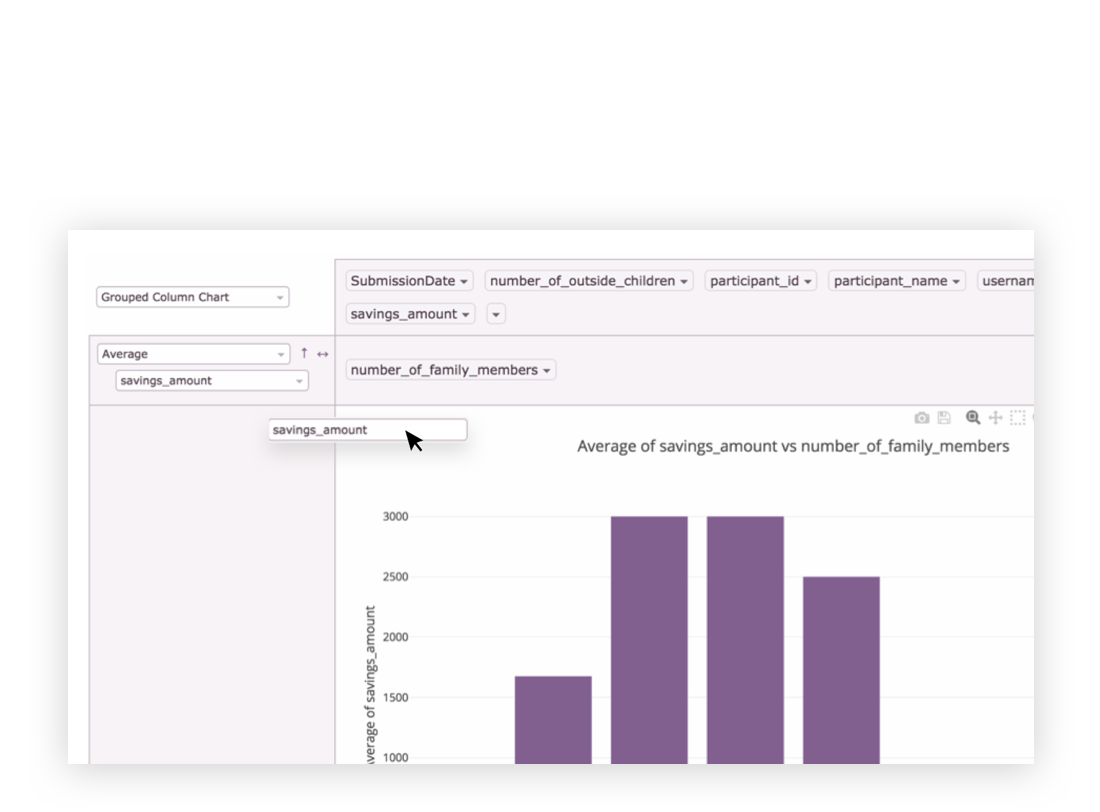Choose the box select dotted-square tool
This screenshot has height=812, width=1100.
pyautogui.click(x=1017, y=418)
